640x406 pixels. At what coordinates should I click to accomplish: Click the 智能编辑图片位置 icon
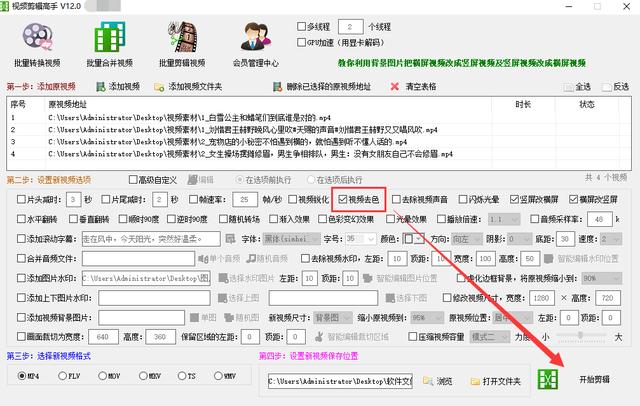click(368, 278)
